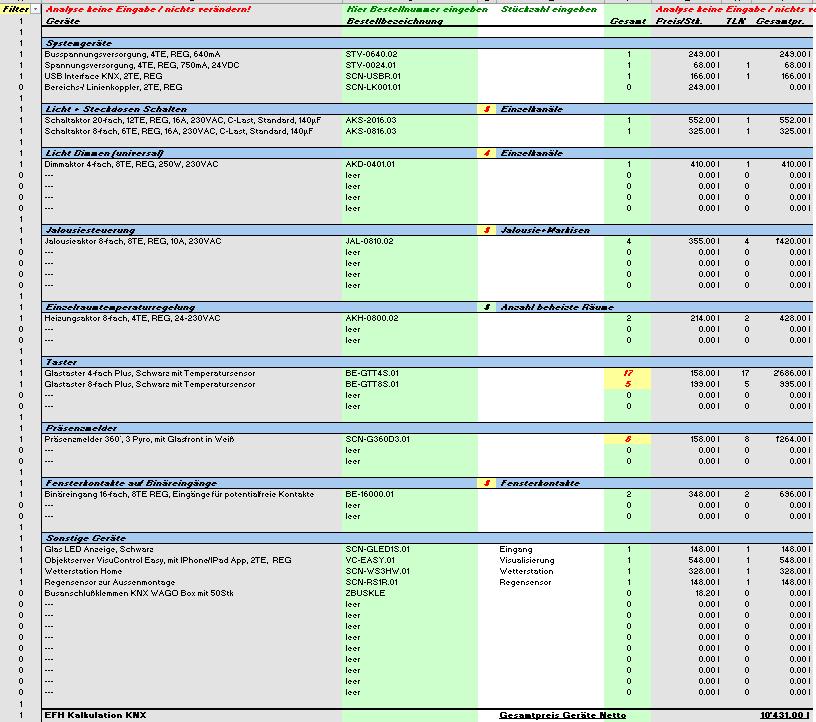Screen dimensions: 816x722
Task: Click the unit price '18.20' for Busanschlußklemmen
Action: [705, 593]
